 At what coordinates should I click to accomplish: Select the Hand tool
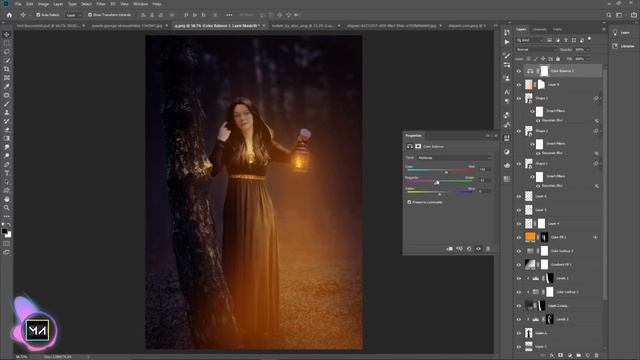click(x=7, y=199)
